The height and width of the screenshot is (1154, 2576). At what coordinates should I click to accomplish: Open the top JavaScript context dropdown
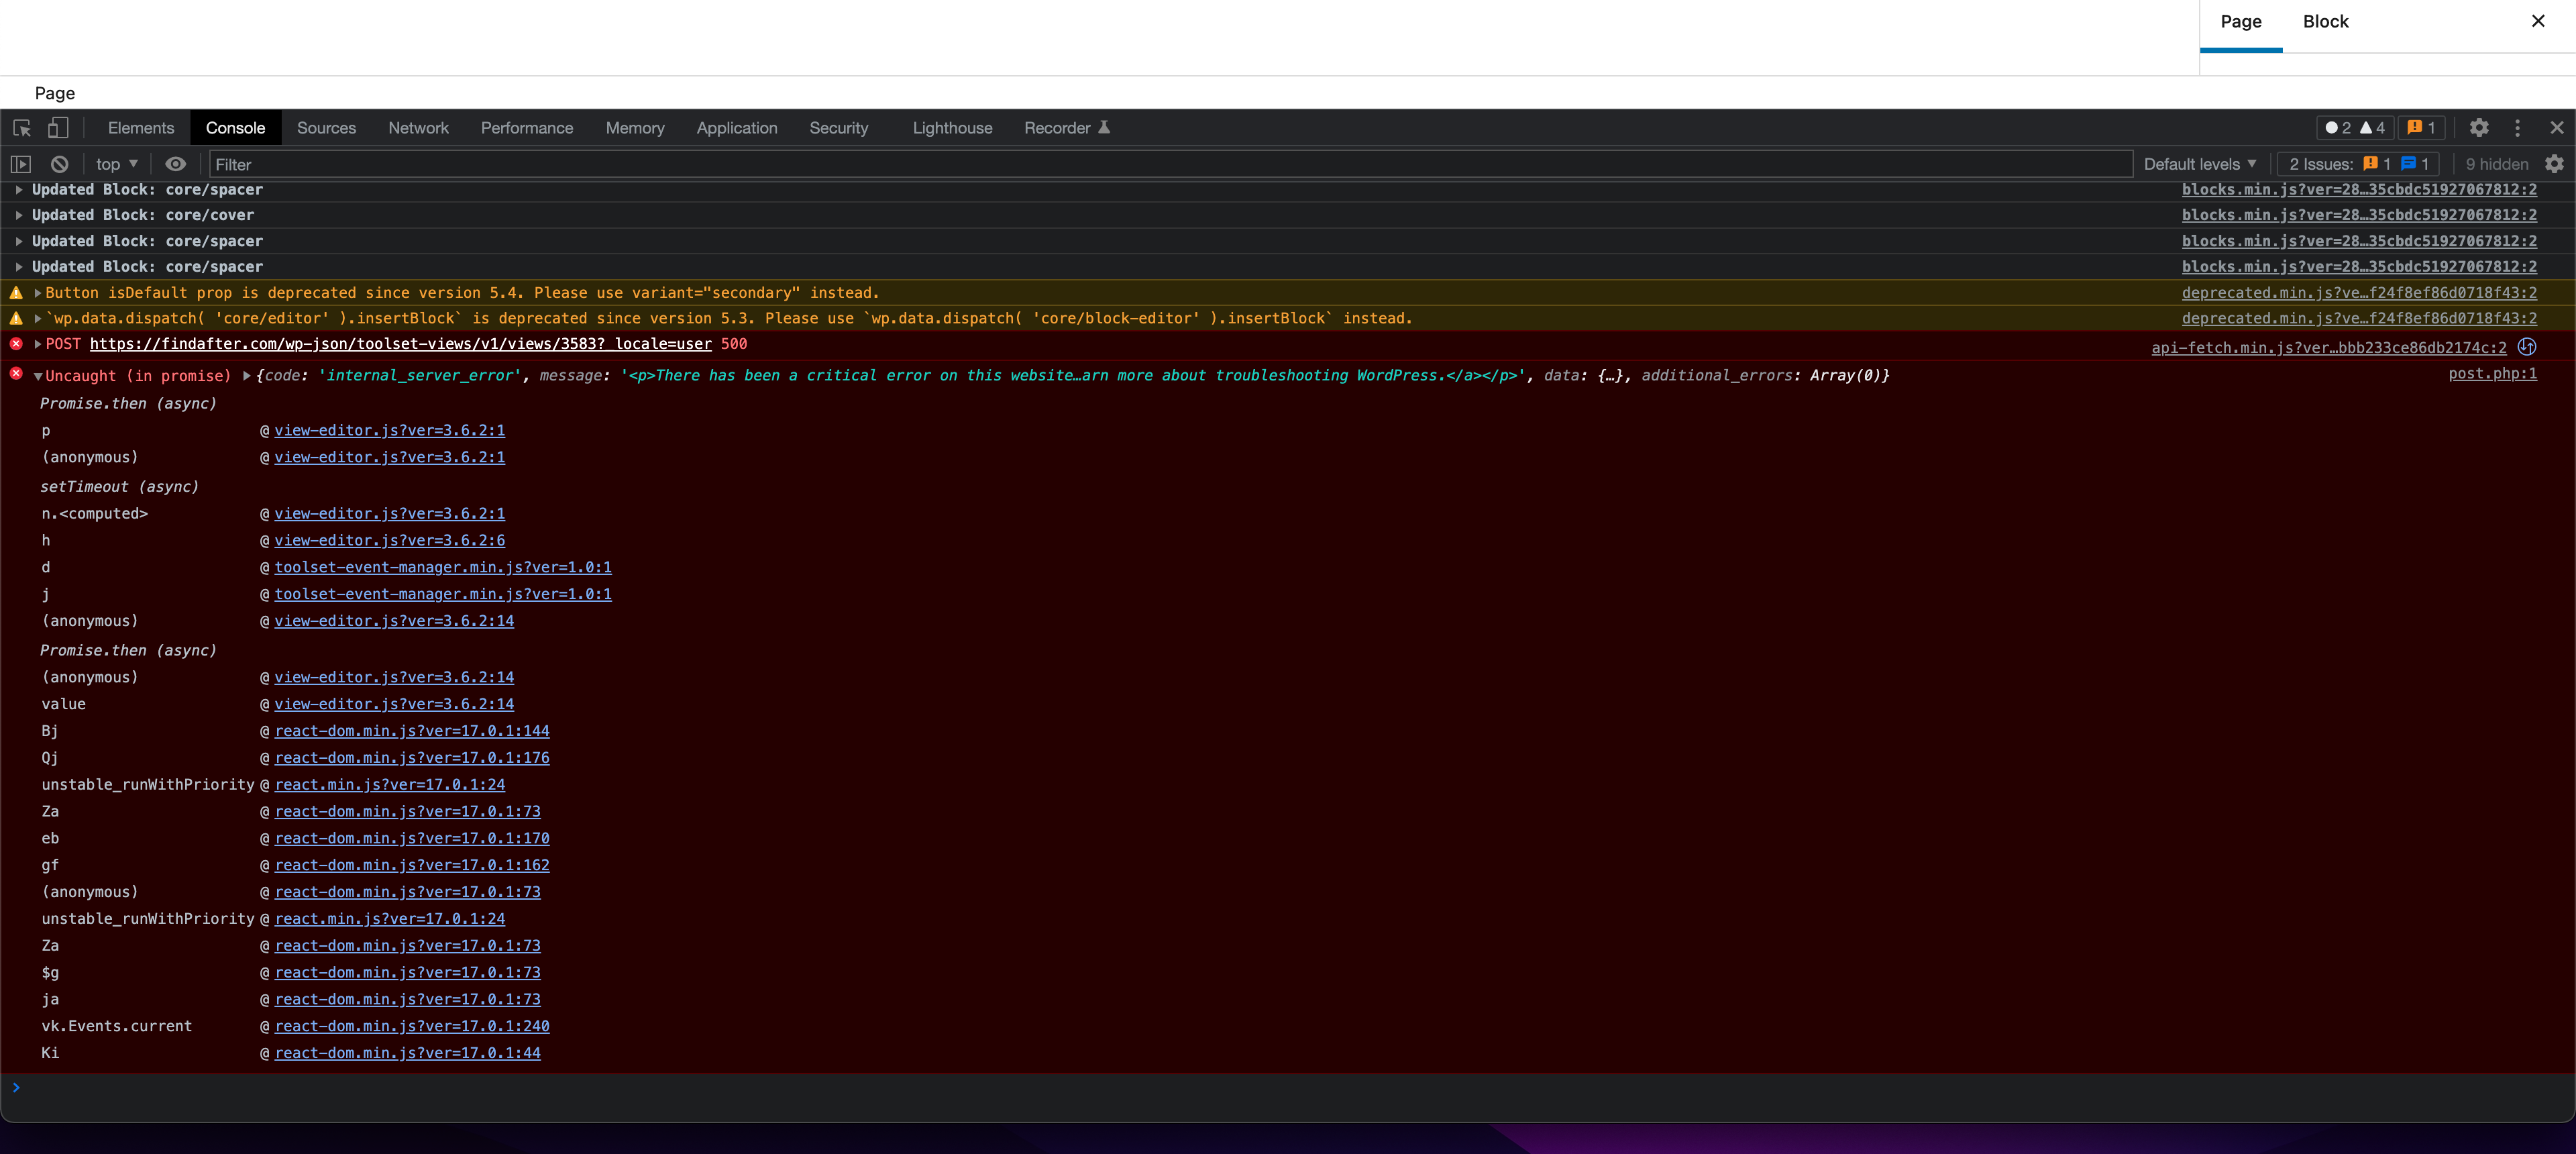click(117, 164)
